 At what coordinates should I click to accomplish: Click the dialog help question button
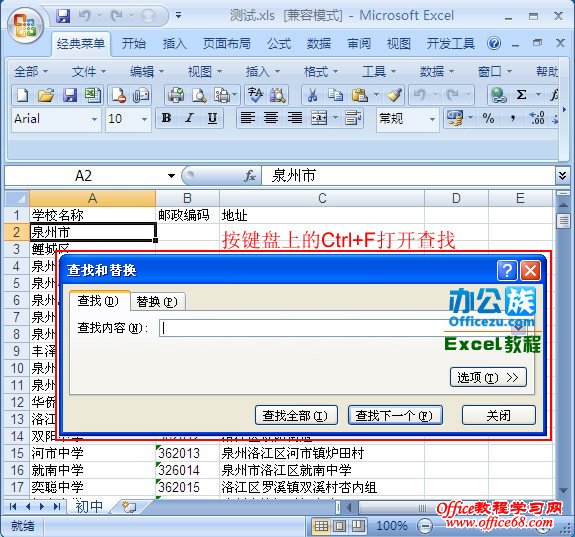507,270
